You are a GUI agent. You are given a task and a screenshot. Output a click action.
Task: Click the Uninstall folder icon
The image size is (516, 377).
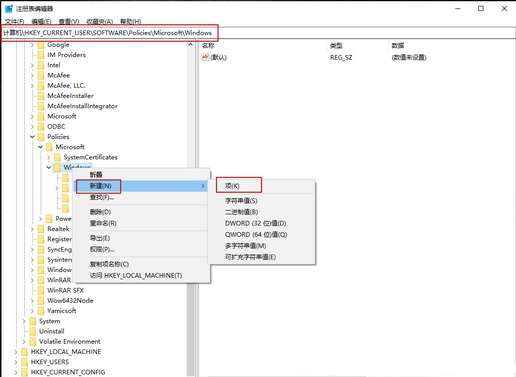(x=33, y=331)
